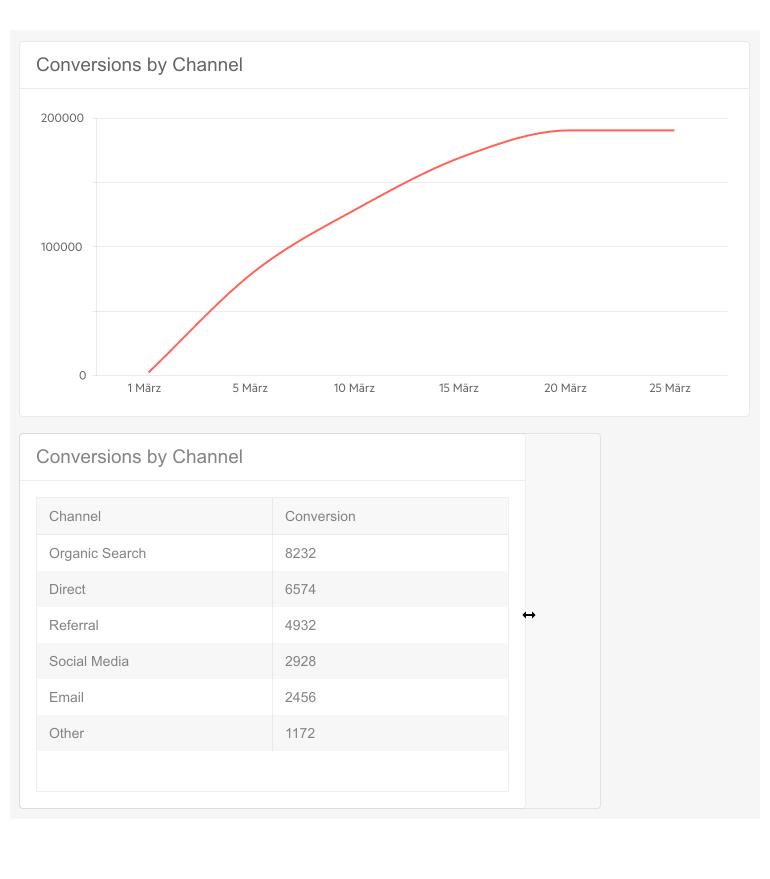Image resolution: width=770 pixels, height=879 pixels.
Task: Sort by the Conversion column header
Action: tap(320, 516)
